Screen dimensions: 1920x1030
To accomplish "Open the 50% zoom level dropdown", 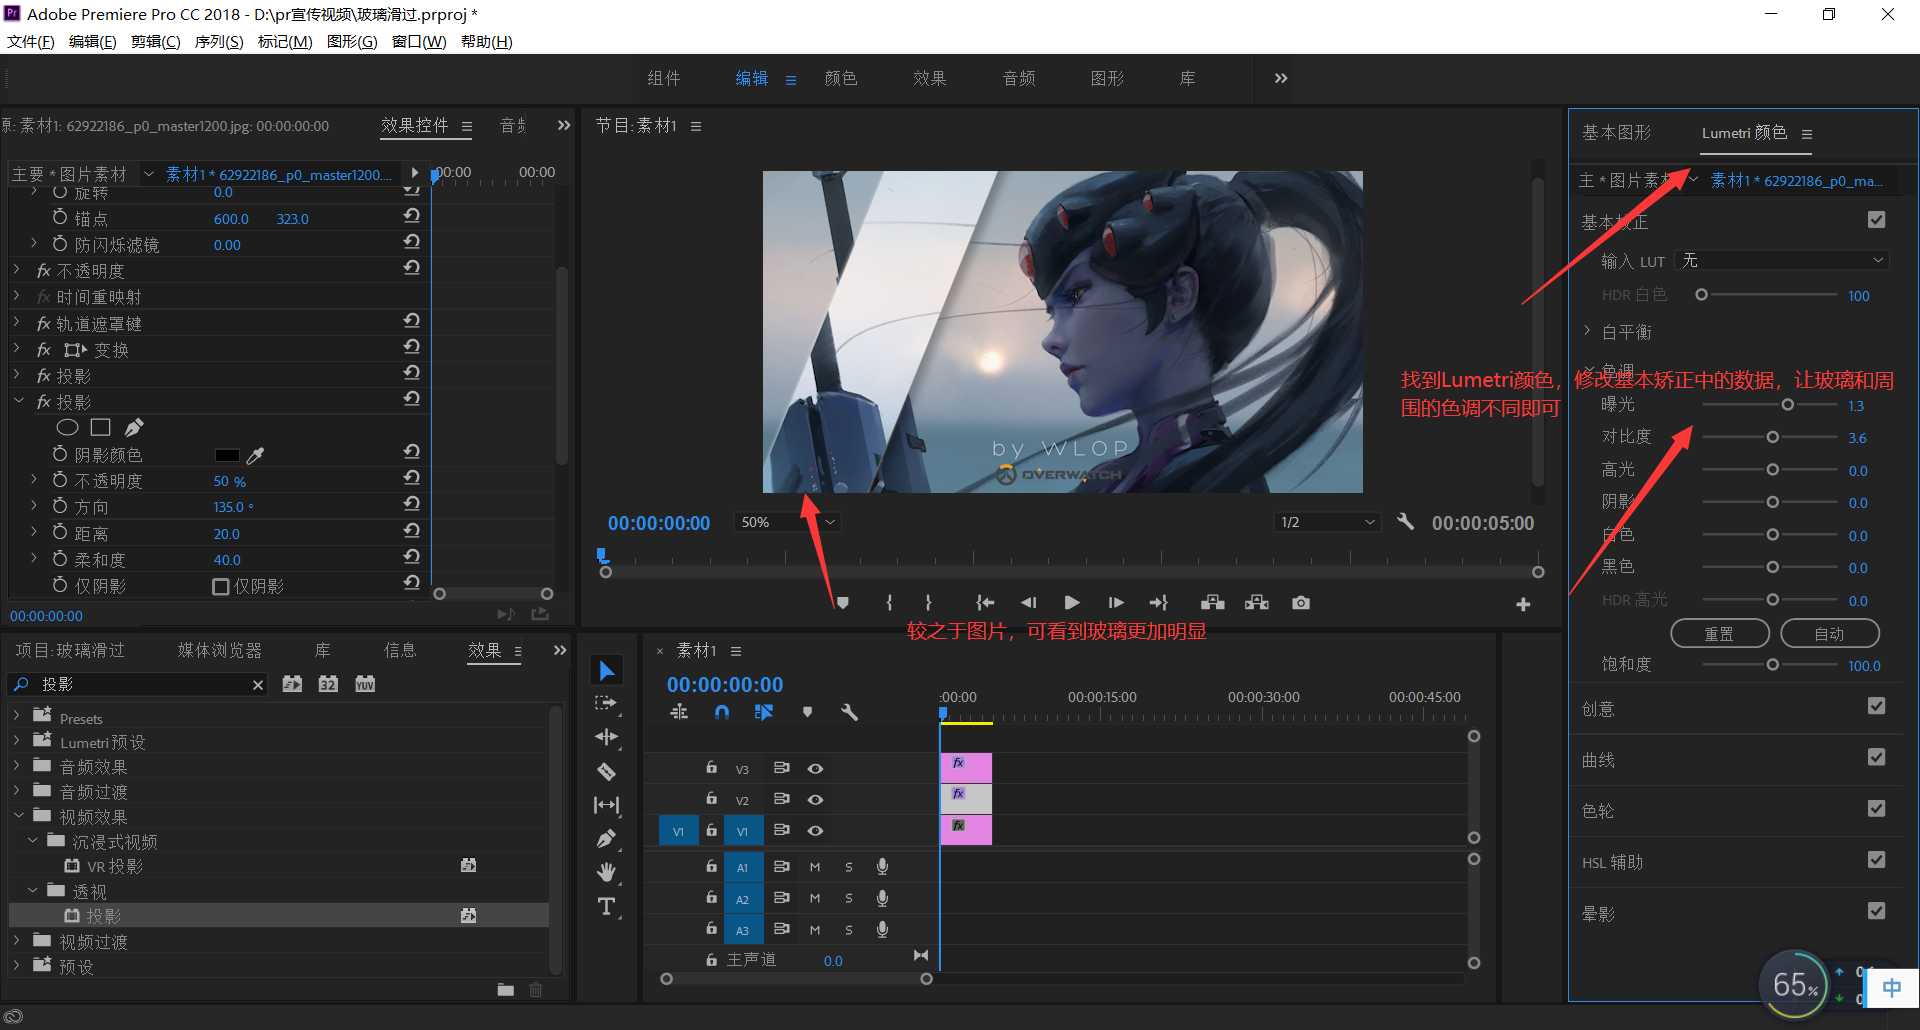I will coord(787,522).
